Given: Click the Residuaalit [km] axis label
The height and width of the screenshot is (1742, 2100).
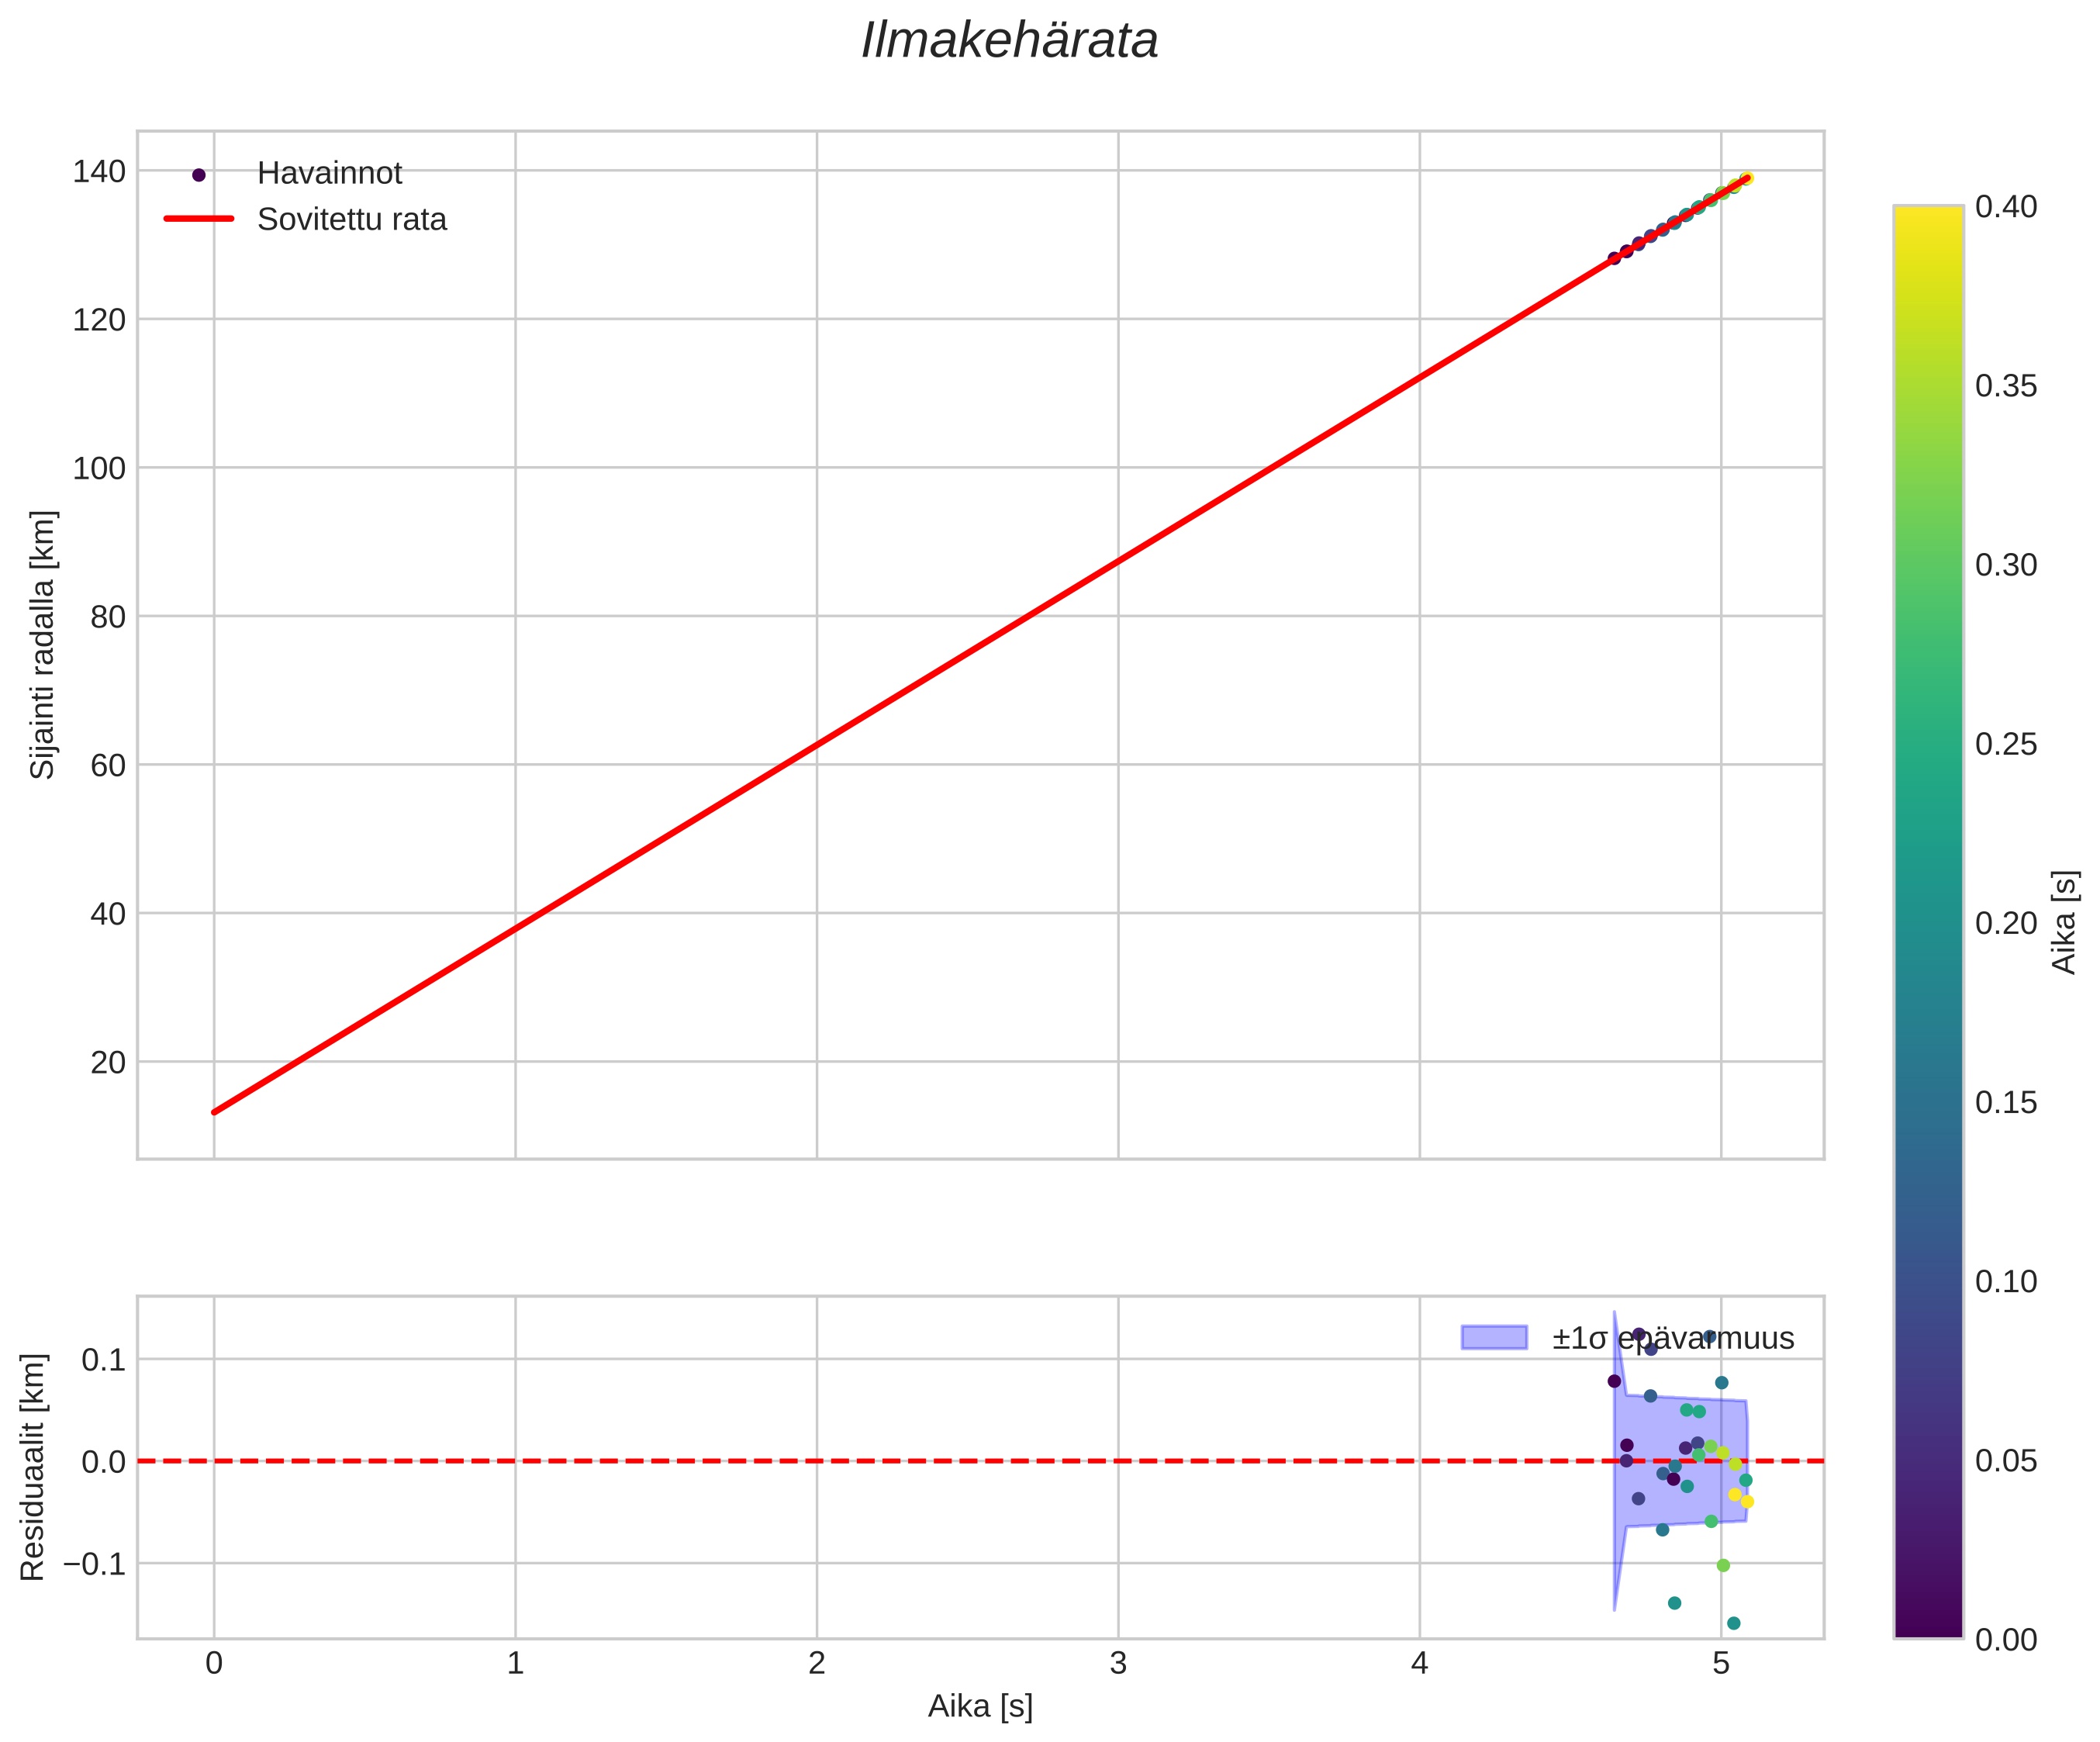Looking at the screenshot, I should pyautogui.click(x=33, y=1467).
